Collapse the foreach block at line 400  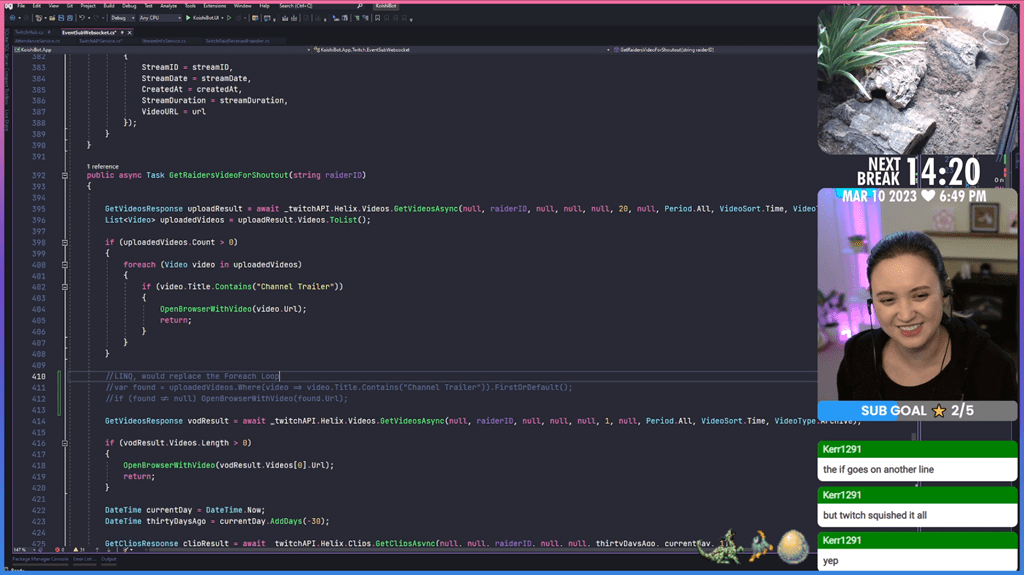tap(65, 265)
